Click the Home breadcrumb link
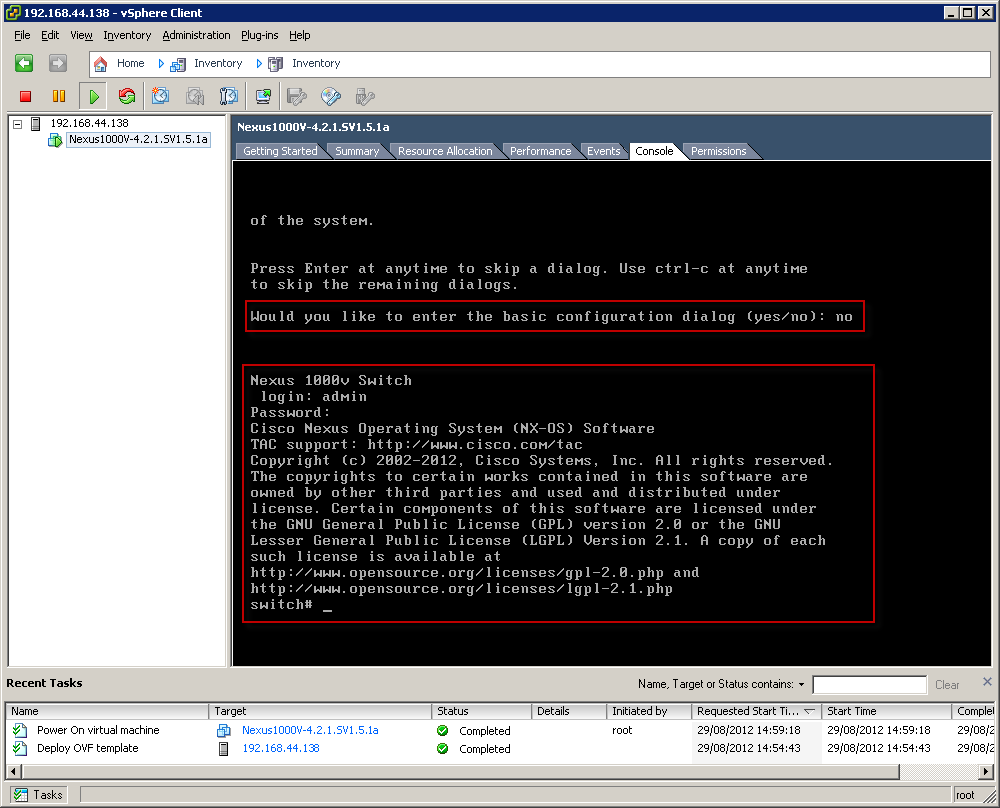 [x=130, y=63]
